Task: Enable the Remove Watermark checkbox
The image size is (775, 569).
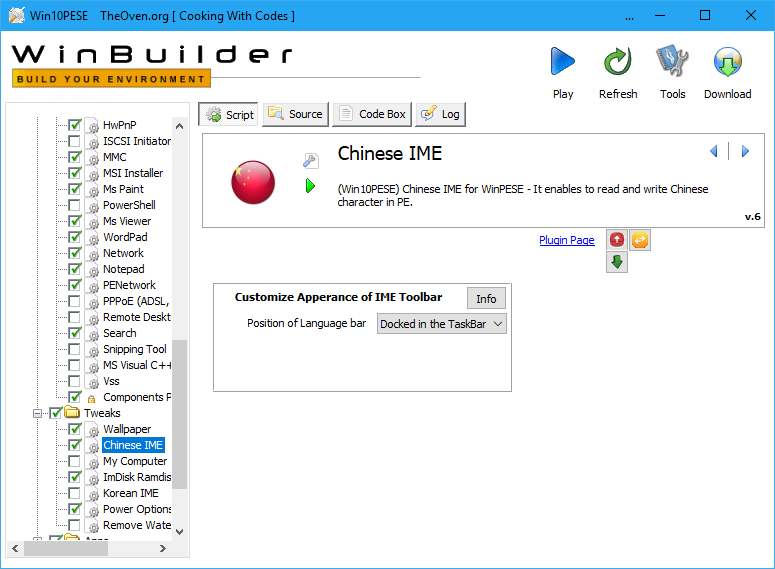Action: coord(74,525)
